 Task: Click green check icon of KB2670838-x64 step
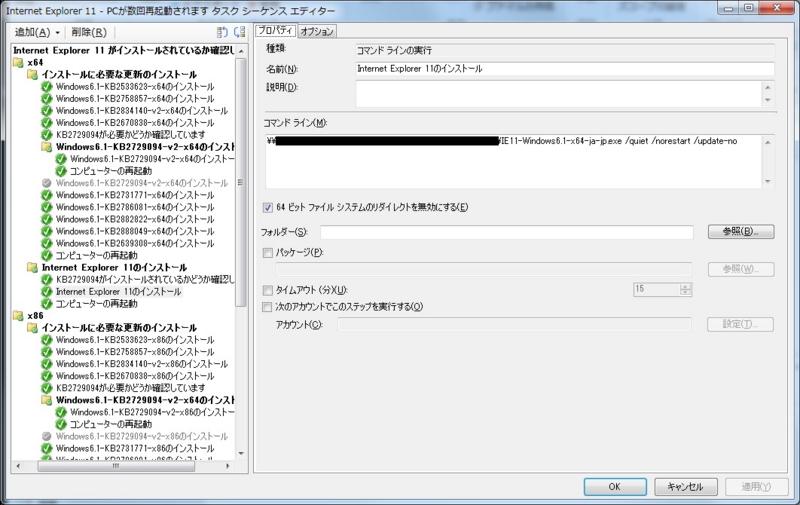click(47, 123)
